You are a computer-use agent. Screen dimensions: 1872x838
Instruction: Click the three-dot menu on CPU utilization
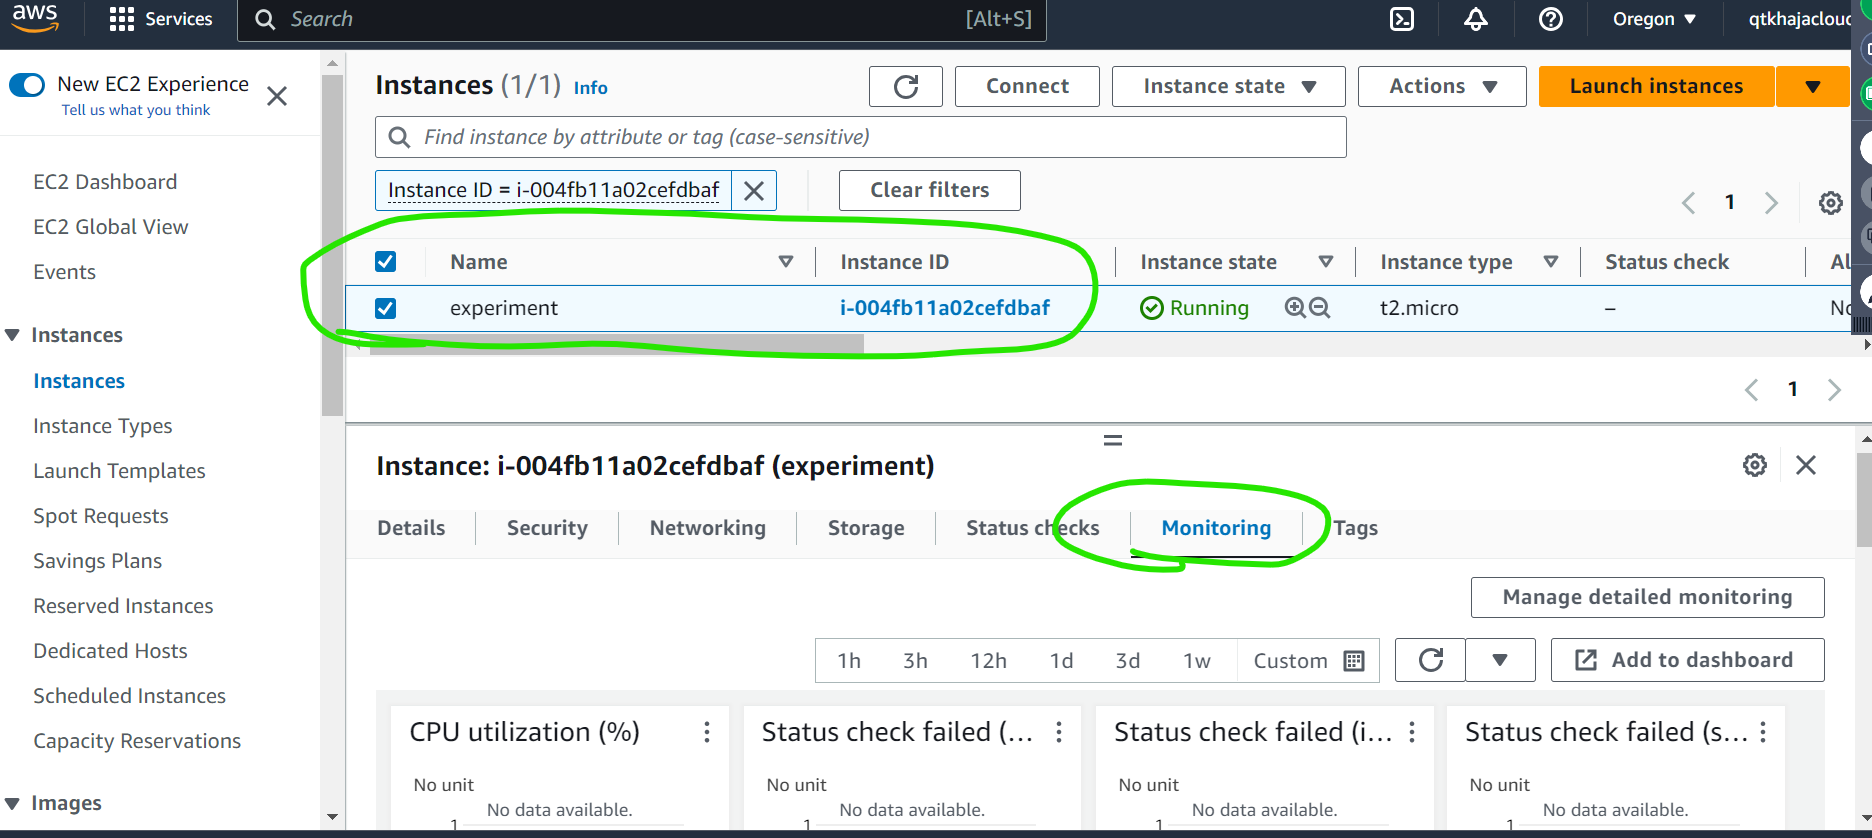707,732
